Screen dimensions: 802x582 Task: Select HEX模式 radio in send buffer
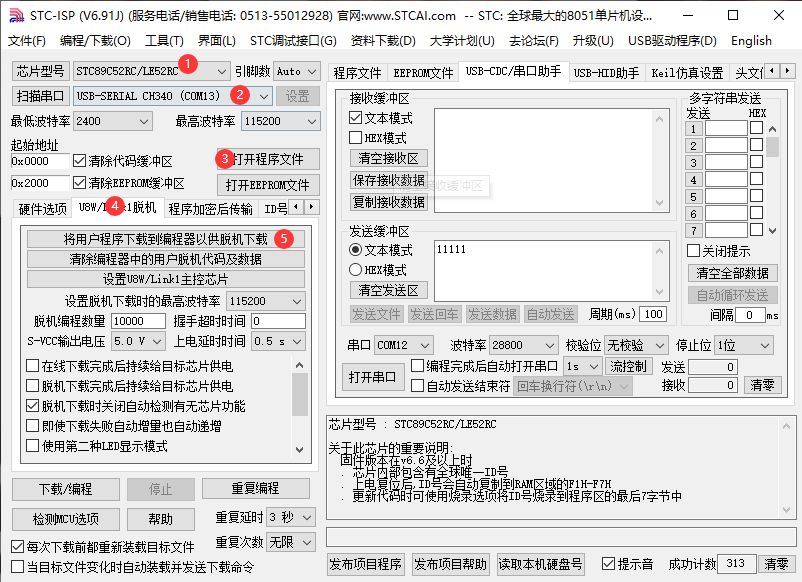coord(355,270)
